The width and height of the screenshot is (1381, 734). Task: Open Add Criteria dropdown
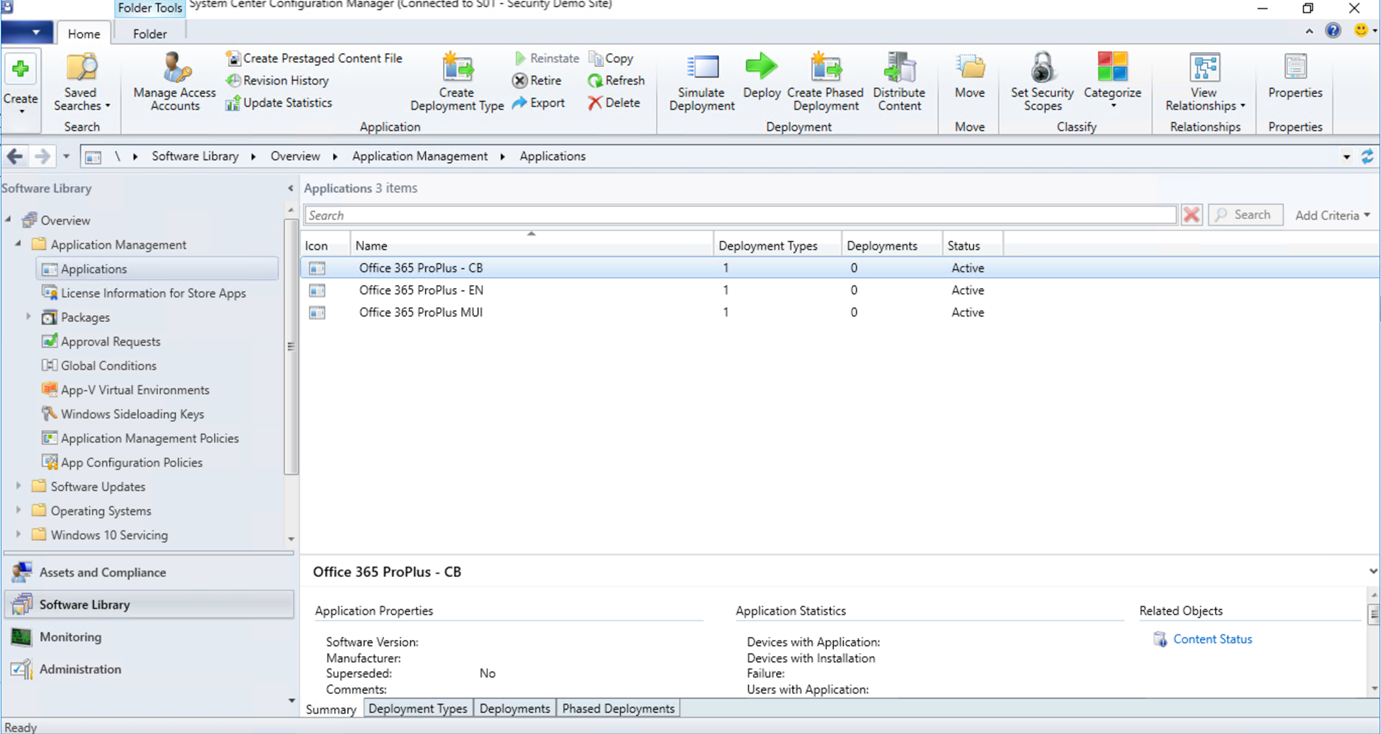click(1333, 215)
